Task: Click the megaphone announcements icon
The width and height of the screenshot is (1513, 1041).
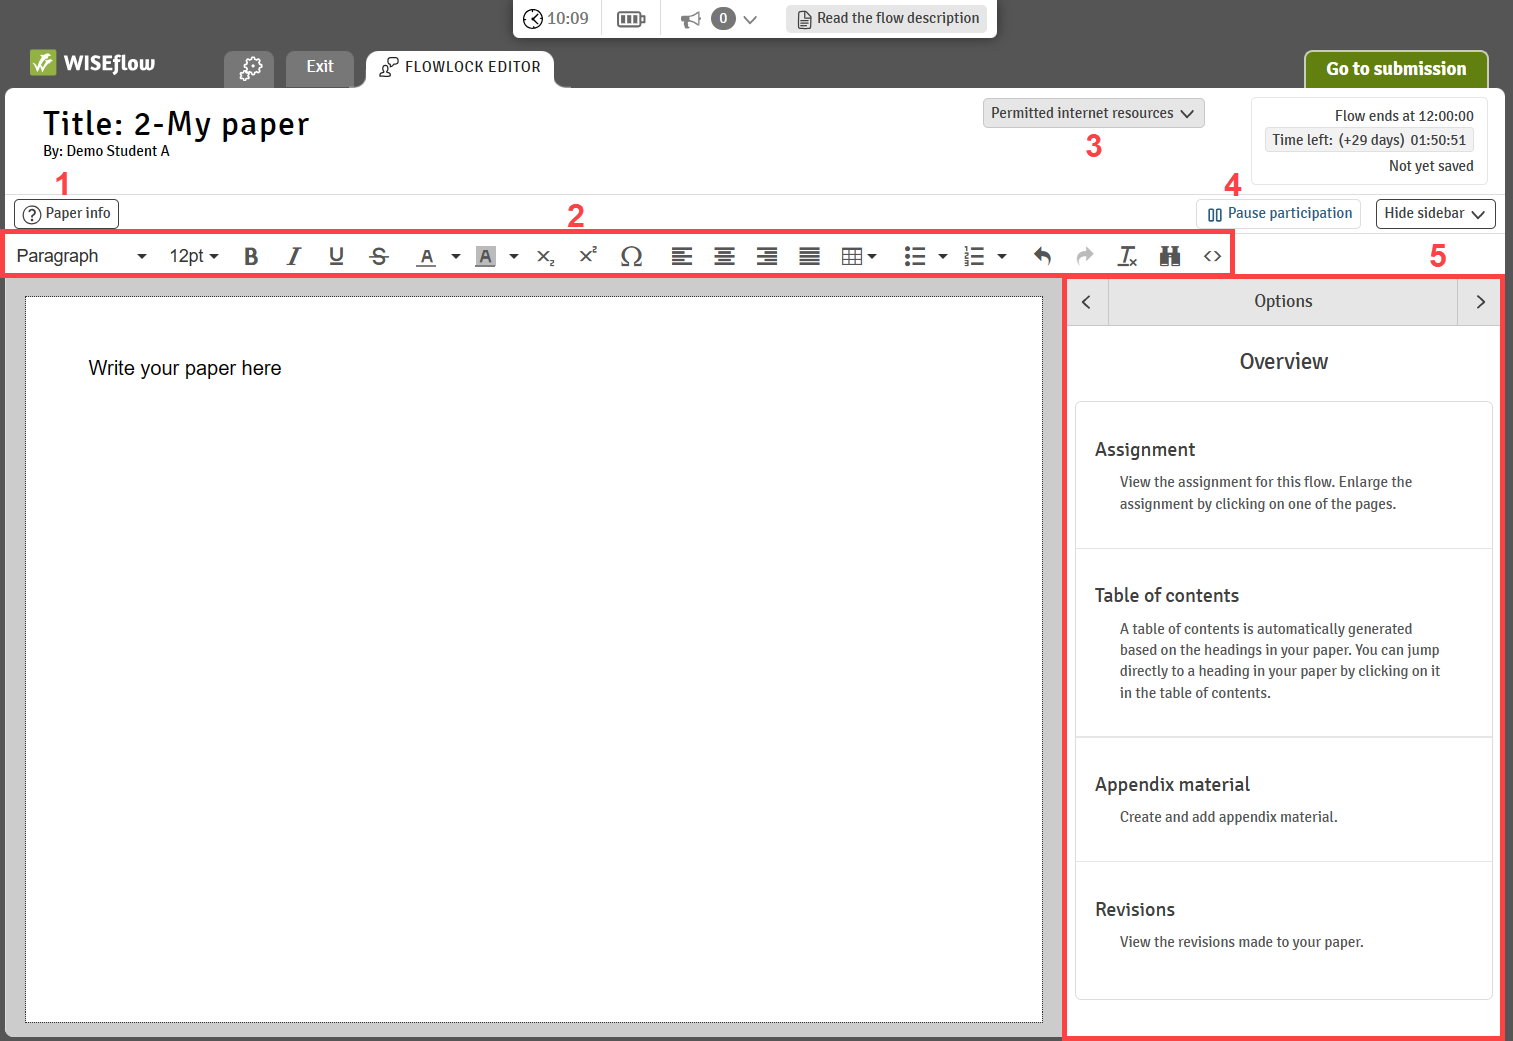Action: (x=691, y=19)
